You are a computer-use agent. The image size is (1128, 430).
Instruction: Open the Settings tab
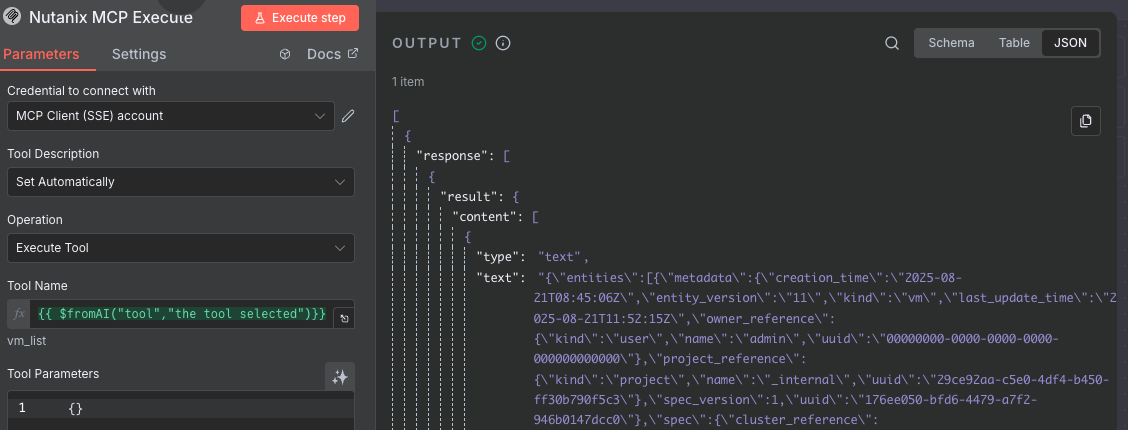tap(139, 54)
